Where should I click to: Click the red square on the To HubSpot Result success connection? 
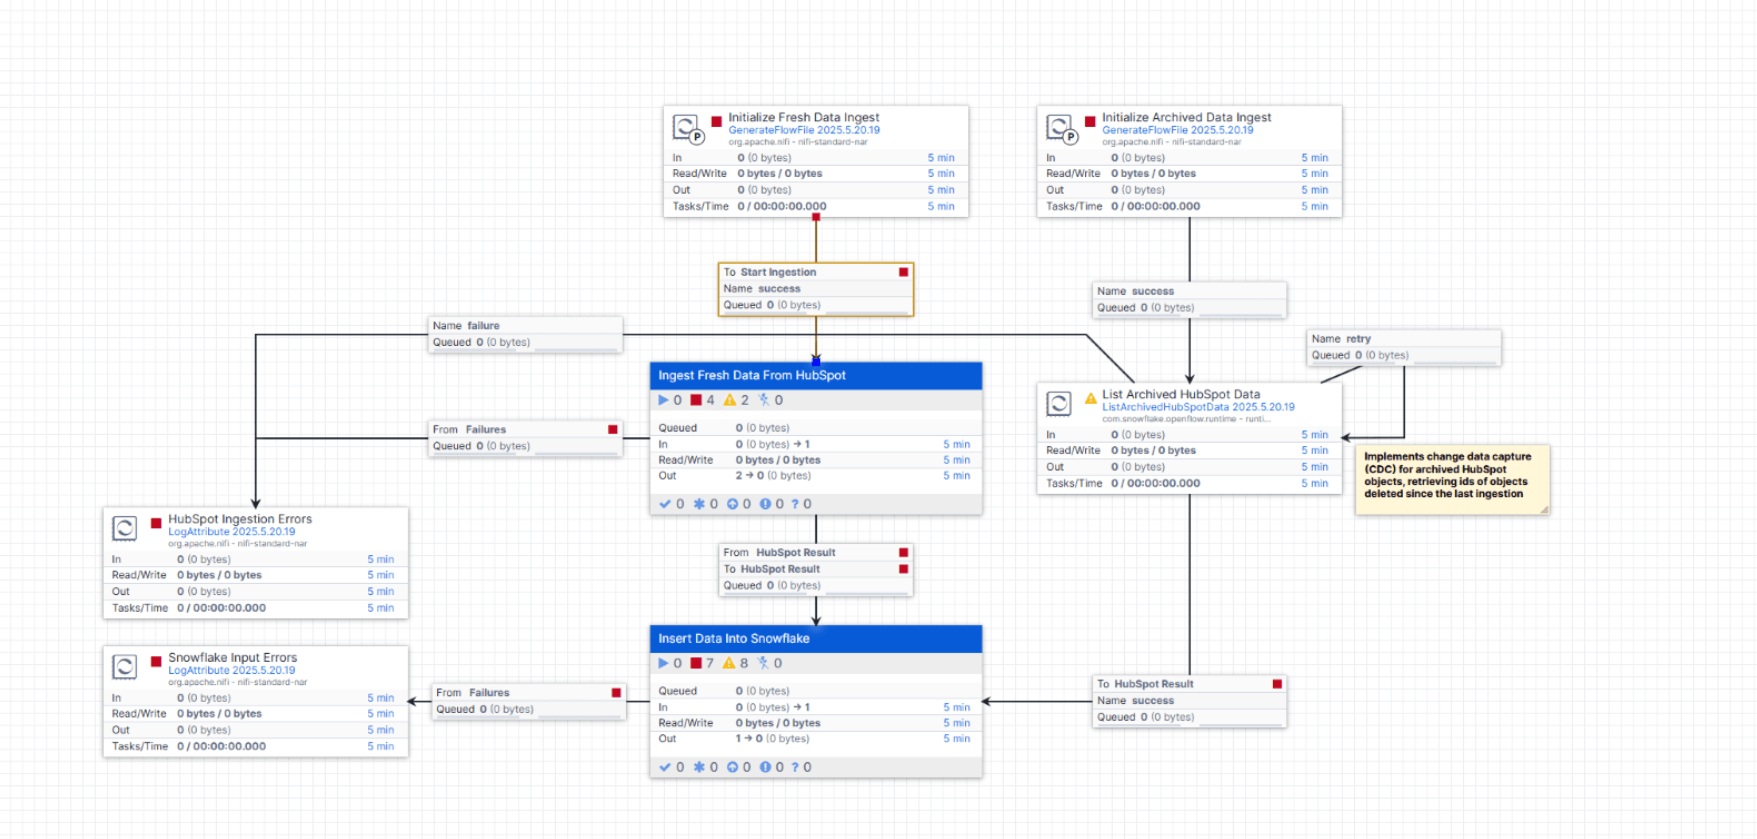1277,684
